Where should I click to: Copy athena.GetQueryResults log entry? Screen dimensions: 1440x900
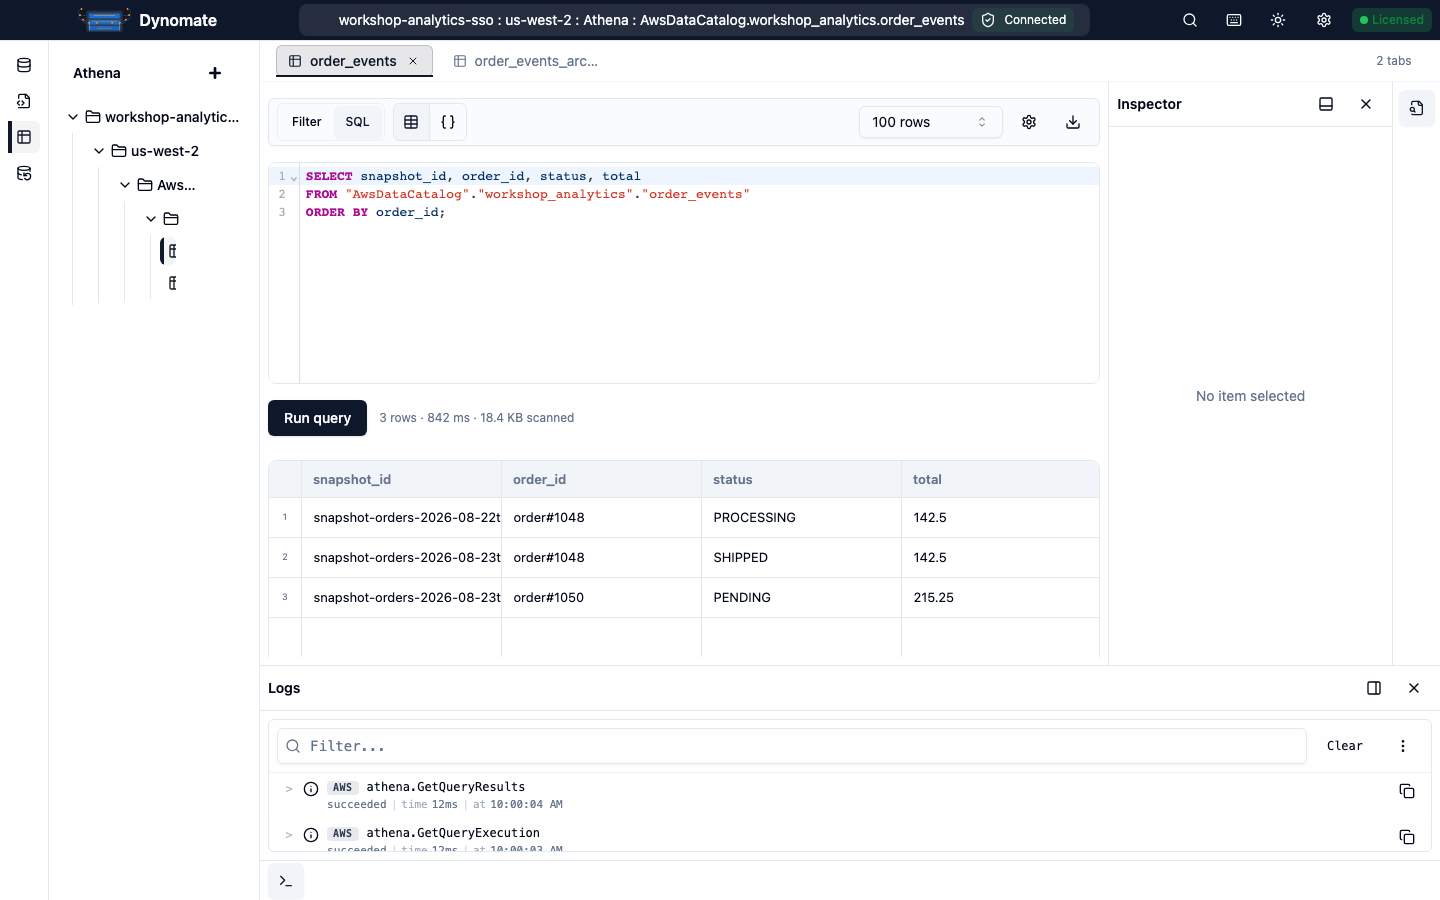tap(1407, 791)
